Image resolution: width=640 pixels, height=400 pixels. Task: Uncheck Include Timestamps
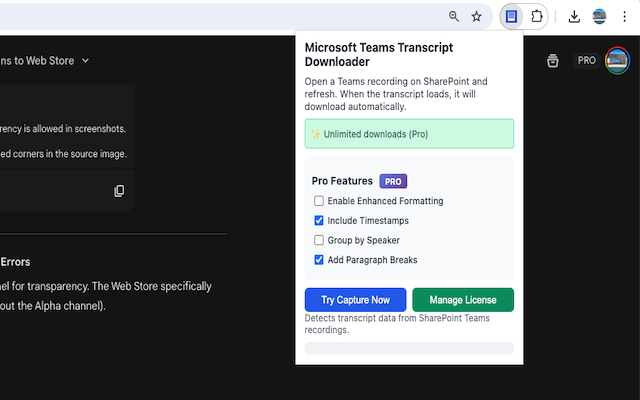tap(319, 220)
